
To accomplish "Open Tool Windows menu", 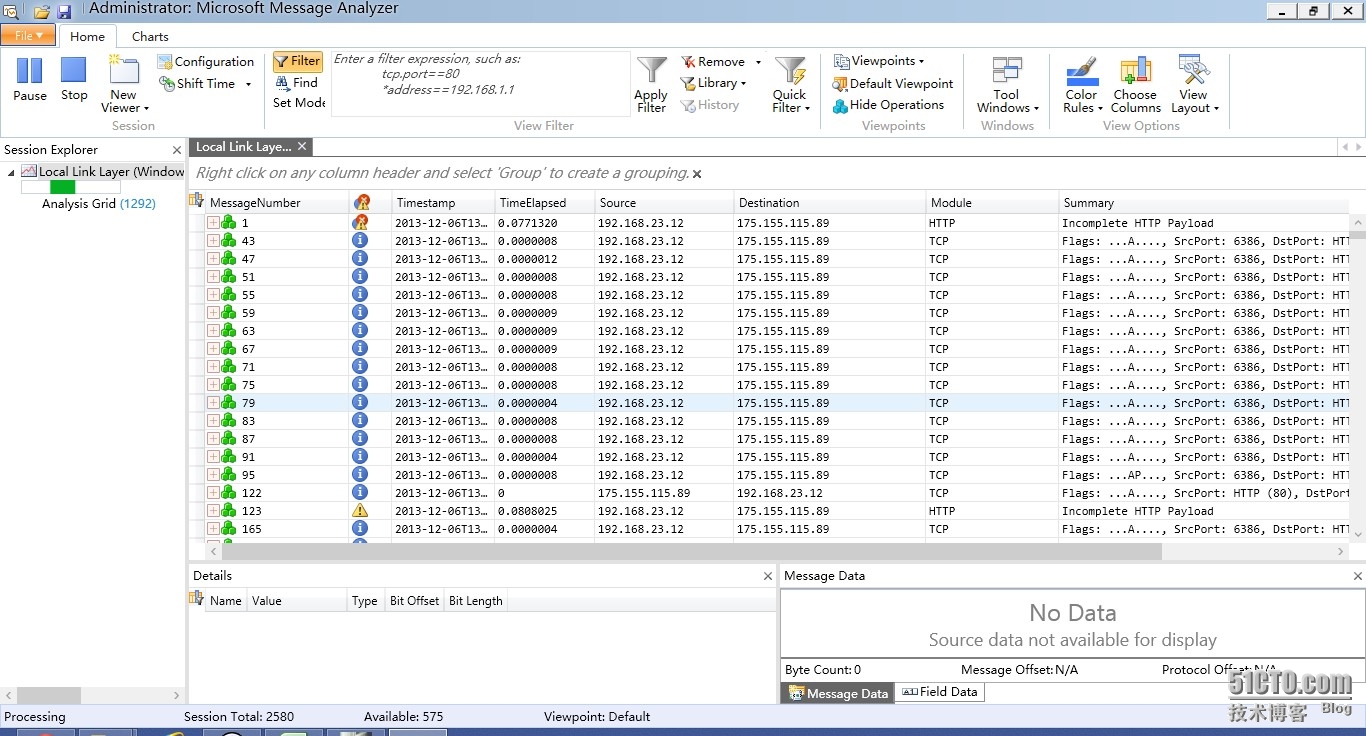I will click(1007, 85).
